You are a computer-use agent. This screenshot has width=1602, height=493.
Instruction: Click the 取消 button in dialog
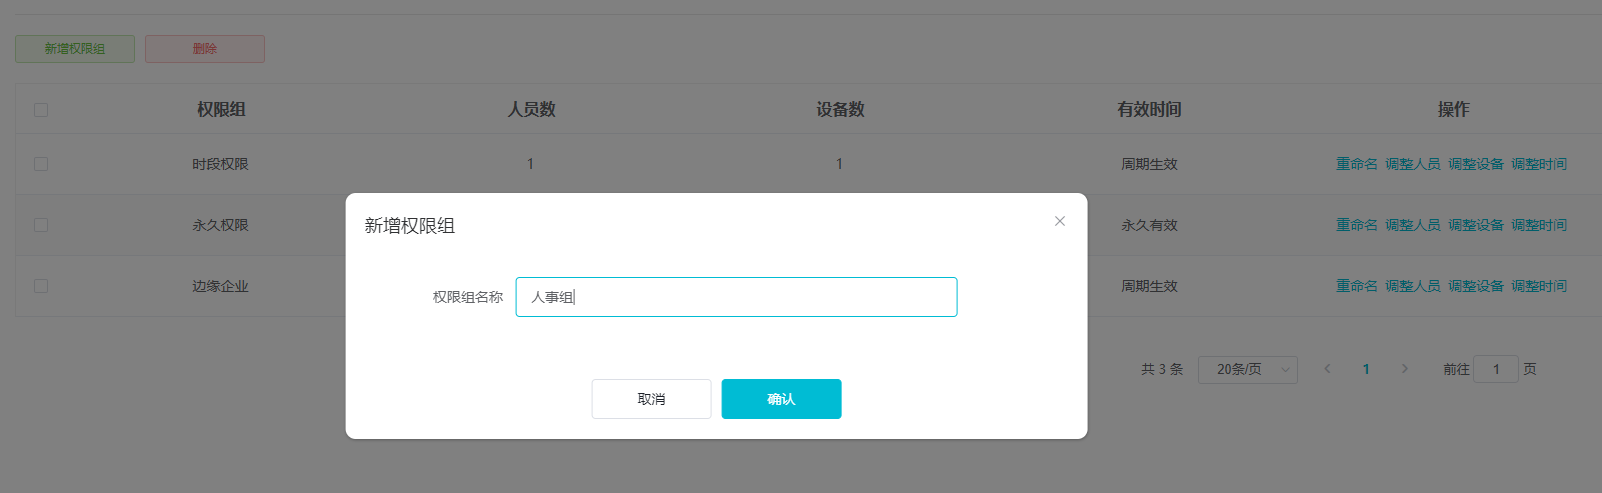pyautogui.click(x=651, y=399)
